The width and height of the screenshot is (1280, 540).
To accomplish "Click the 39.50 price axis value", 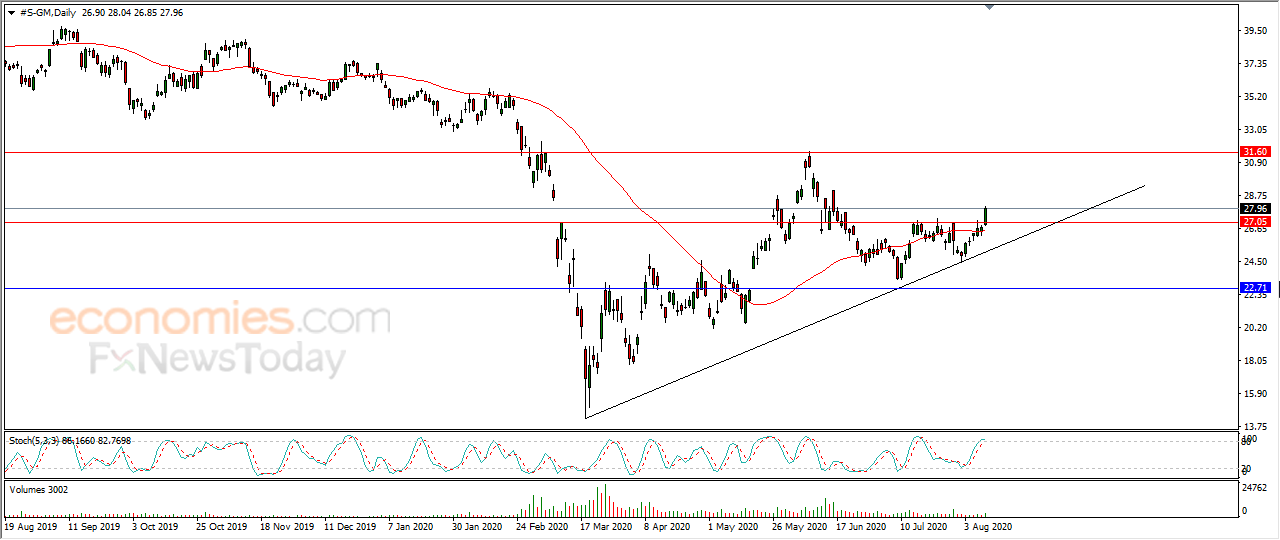I will [1255, 30].
